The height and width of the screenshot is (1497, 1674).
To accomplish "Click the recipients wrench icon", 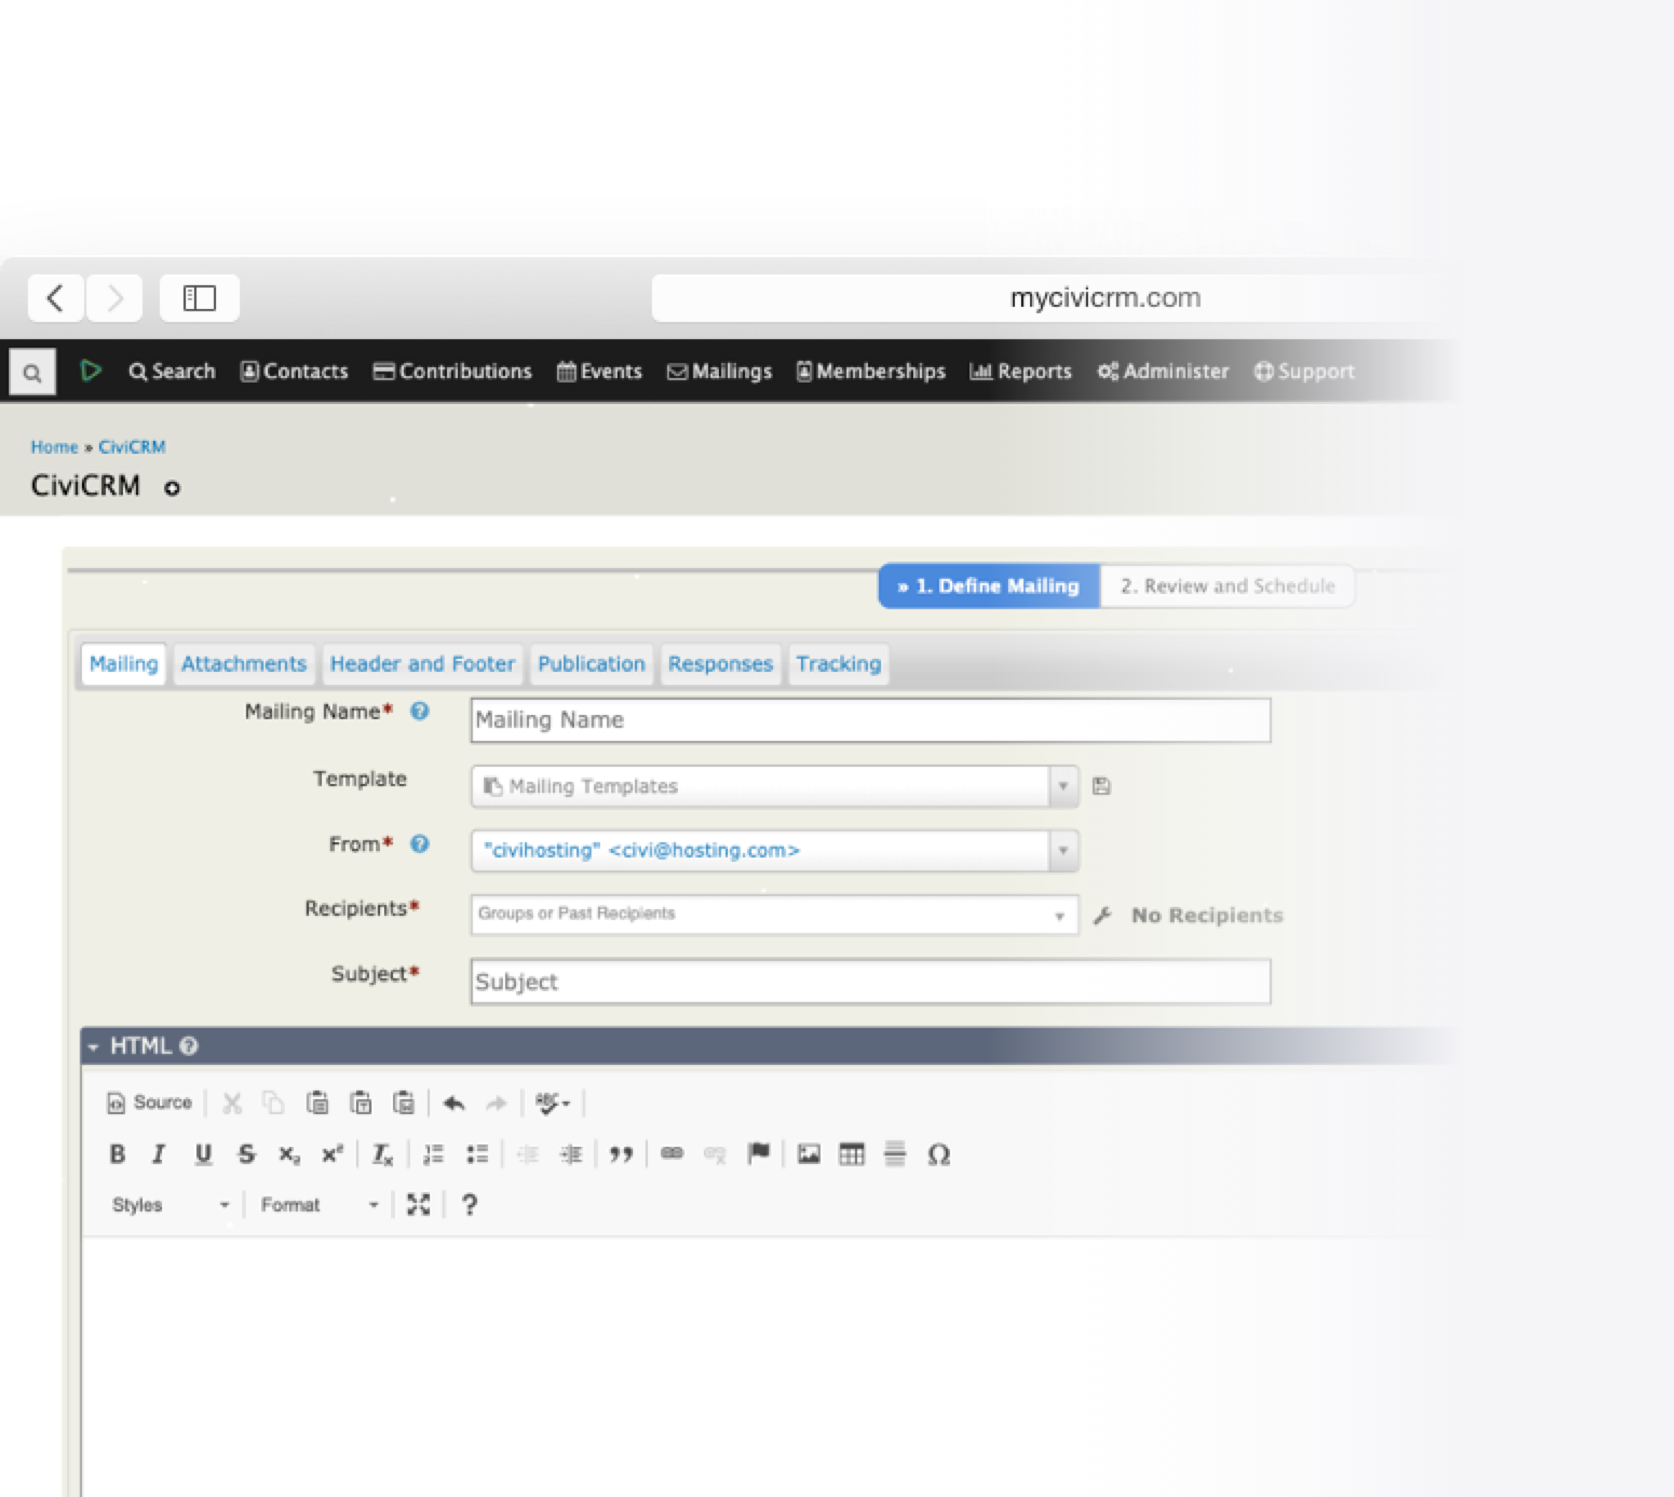I will tap(1102, 915).
